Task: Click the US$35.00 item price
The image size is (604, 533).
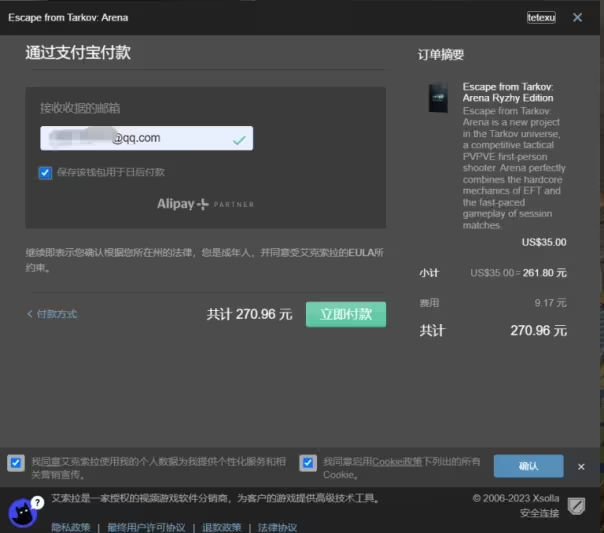Action: point(544,242)
